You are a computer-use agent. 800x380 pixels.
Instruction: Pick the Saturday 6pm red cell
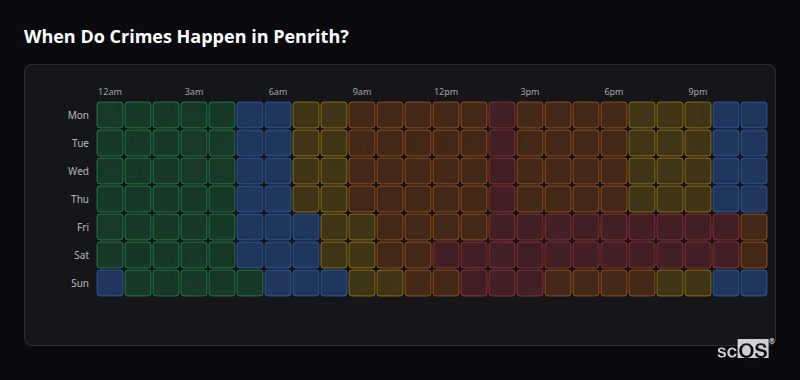pyautogui.click(x=614, y=255)
